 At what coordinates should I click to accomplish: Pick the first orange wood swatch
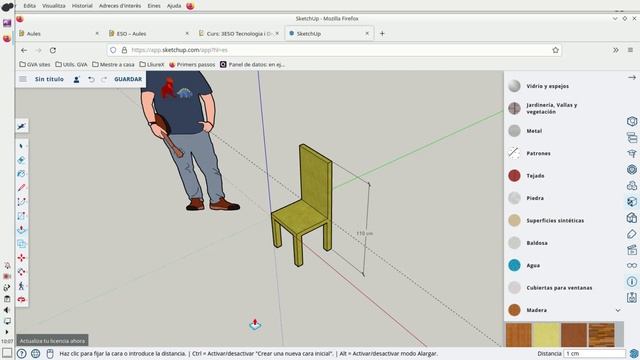click(519, 335)
